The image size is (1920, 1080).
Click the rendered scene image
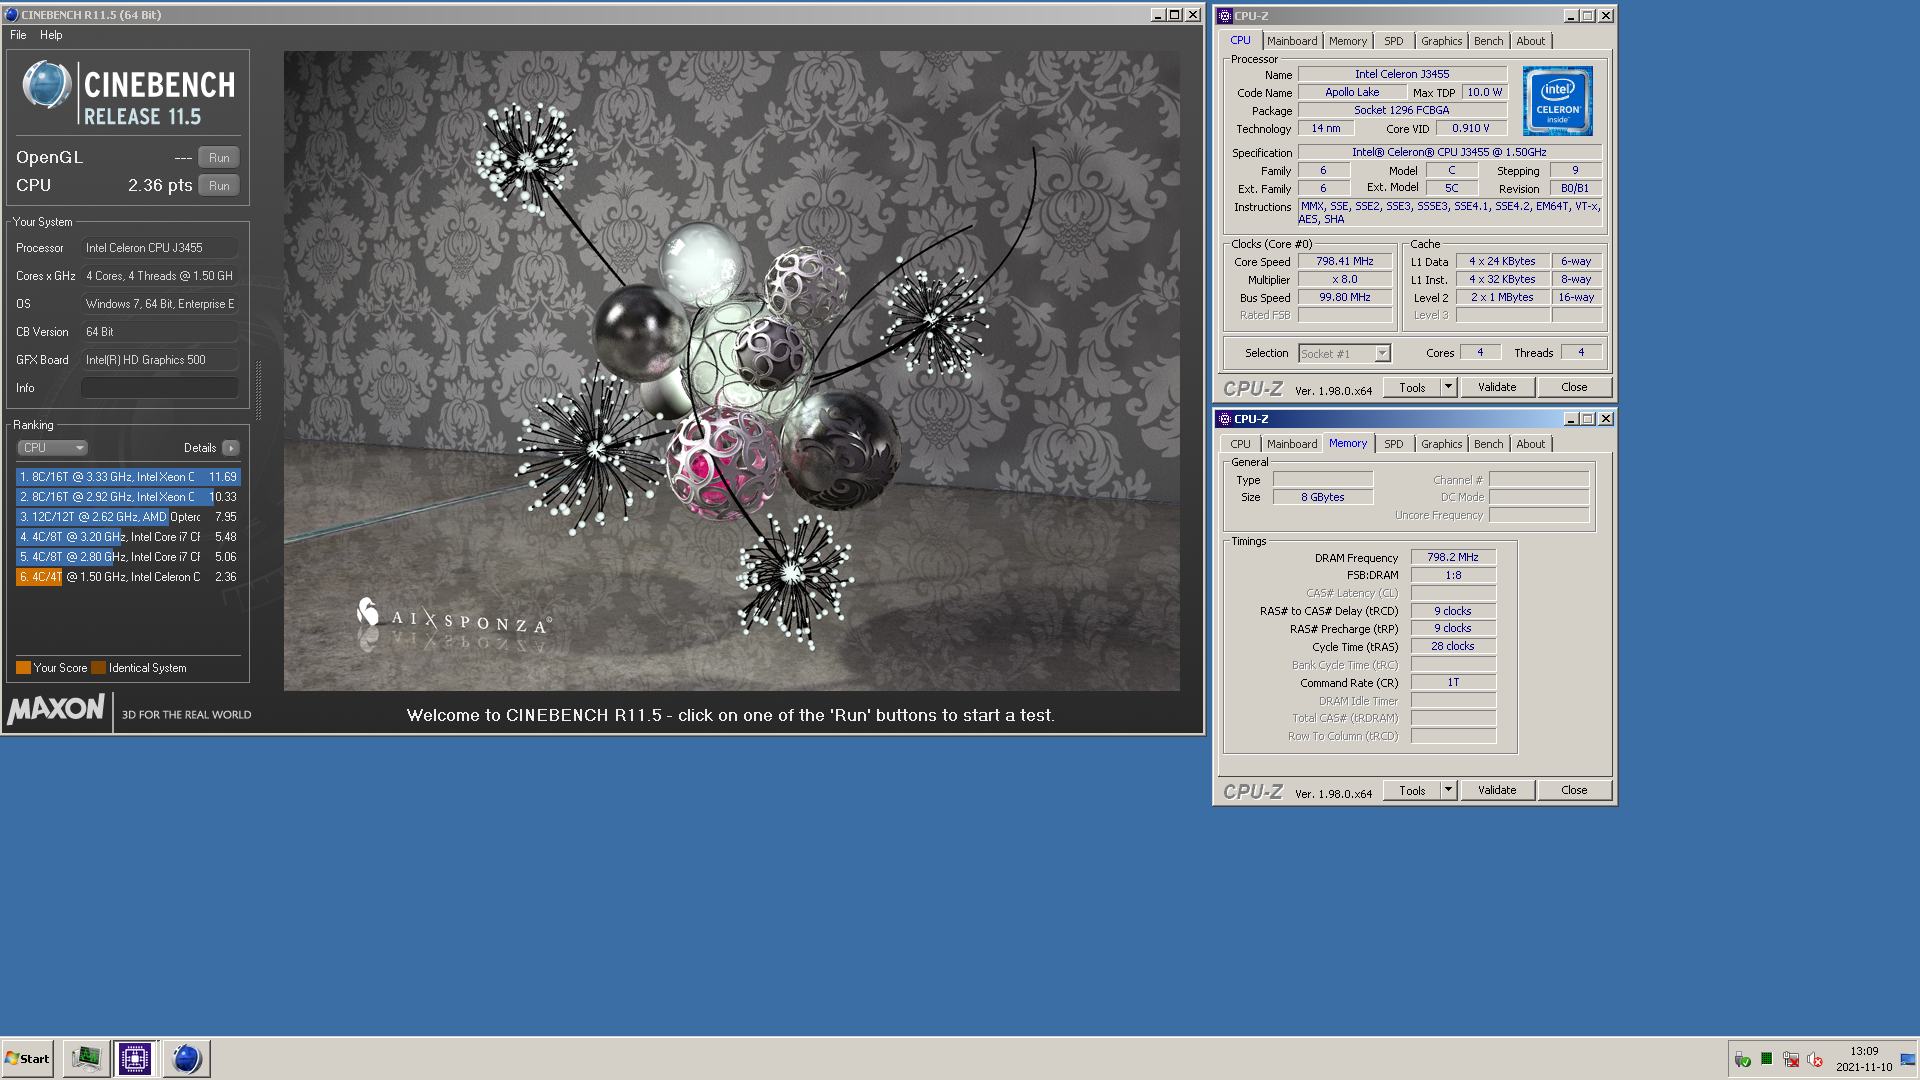731,371
